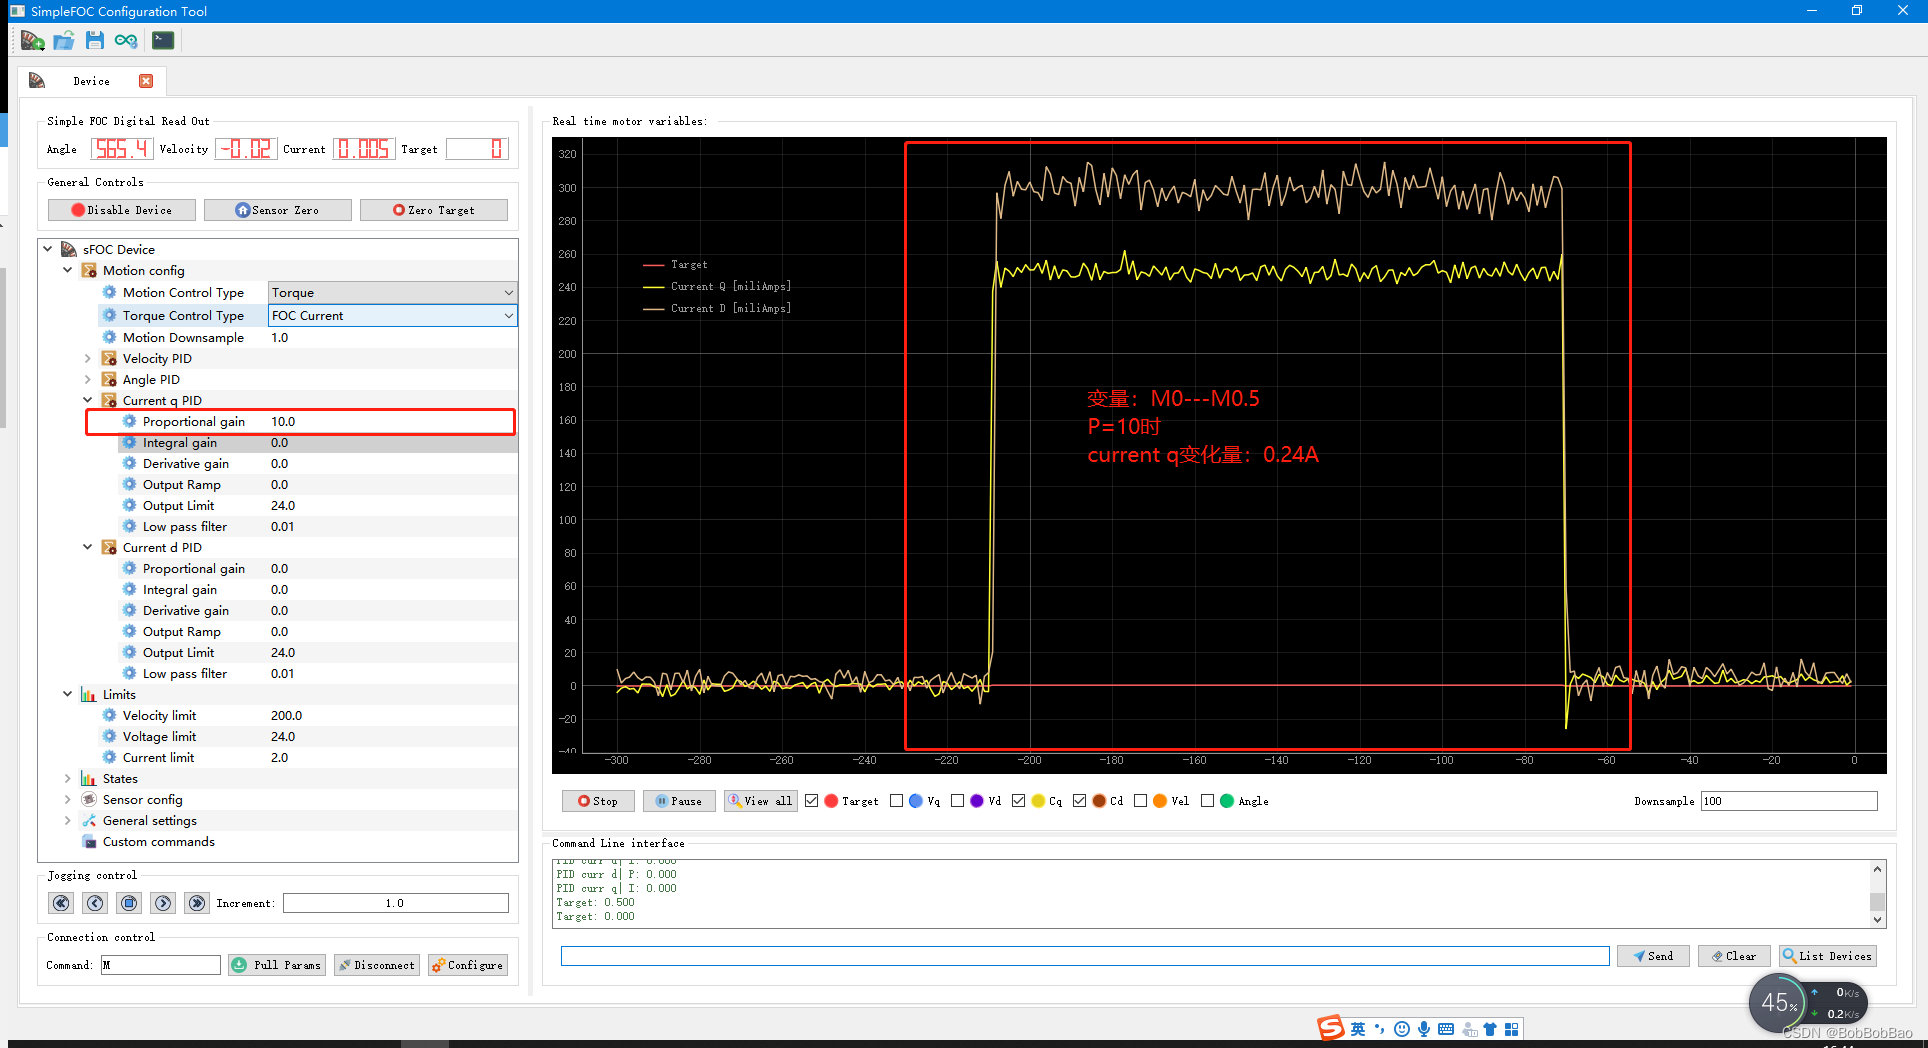Collapse the sFOC Device tree node

[48, 249]
